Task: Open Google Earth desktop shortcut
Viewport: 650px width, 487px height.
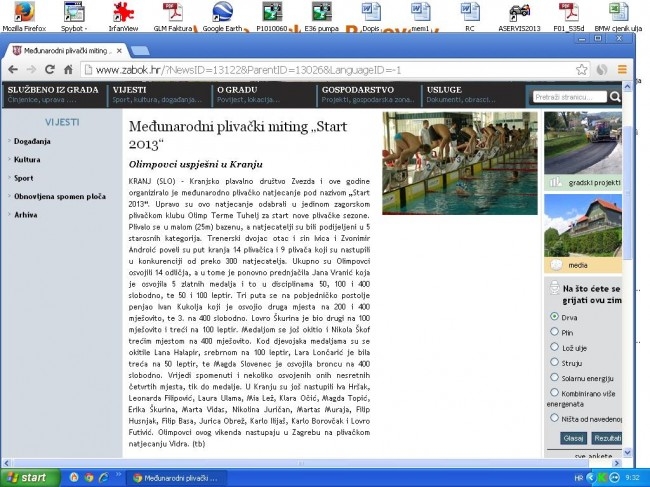Action: point(222,17)
